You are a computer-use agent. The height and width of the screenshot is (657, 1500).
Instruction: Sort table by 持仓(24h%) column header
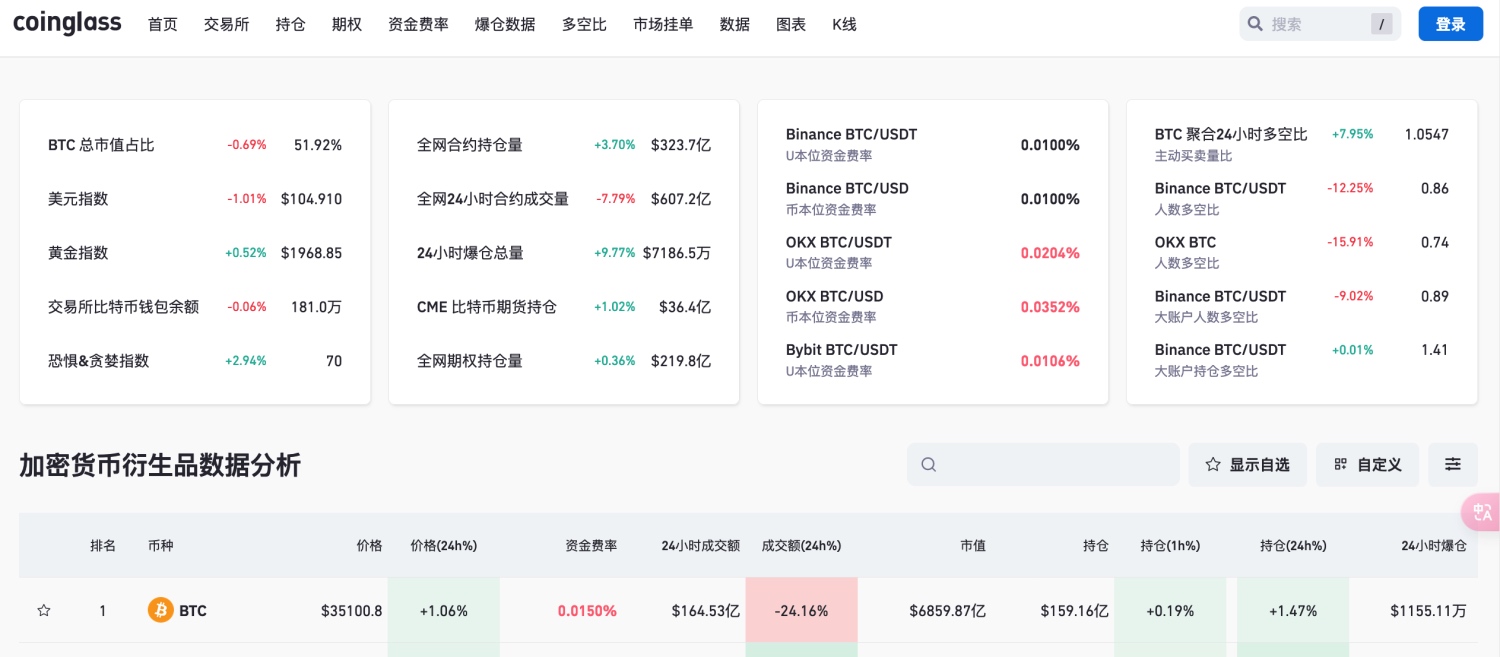1293,545
